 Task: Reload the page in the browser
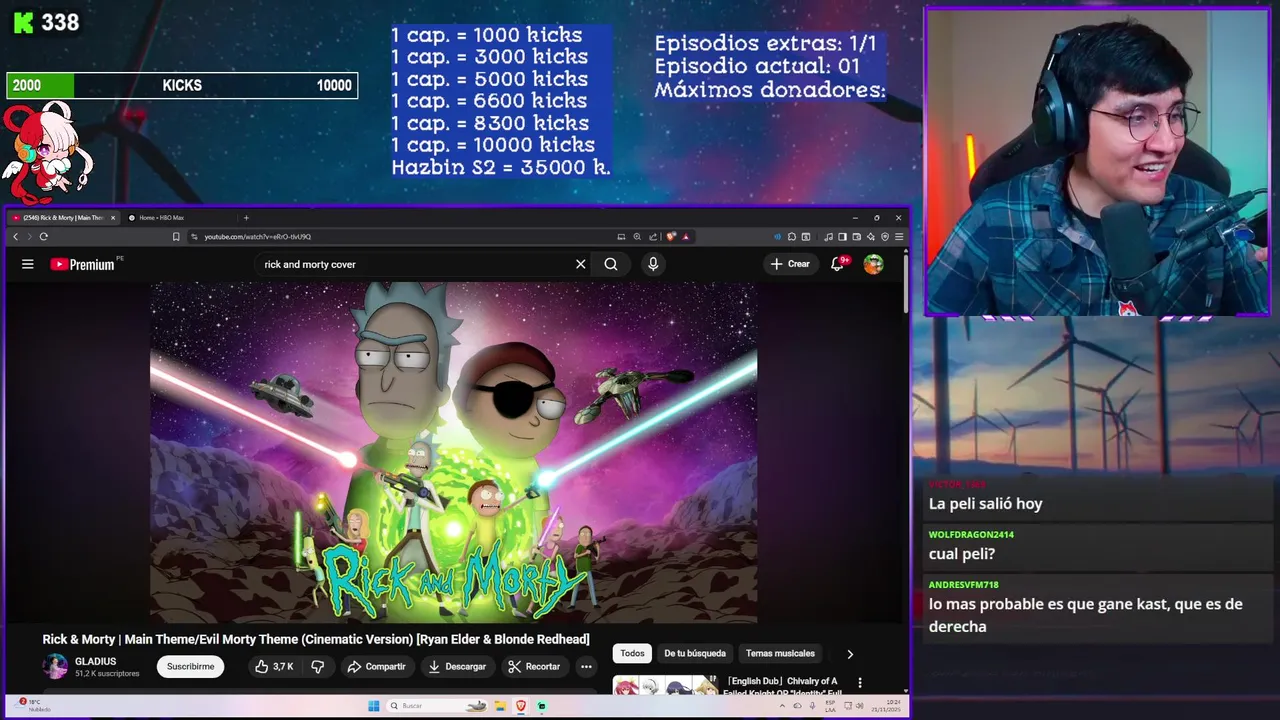coord(43,237)
